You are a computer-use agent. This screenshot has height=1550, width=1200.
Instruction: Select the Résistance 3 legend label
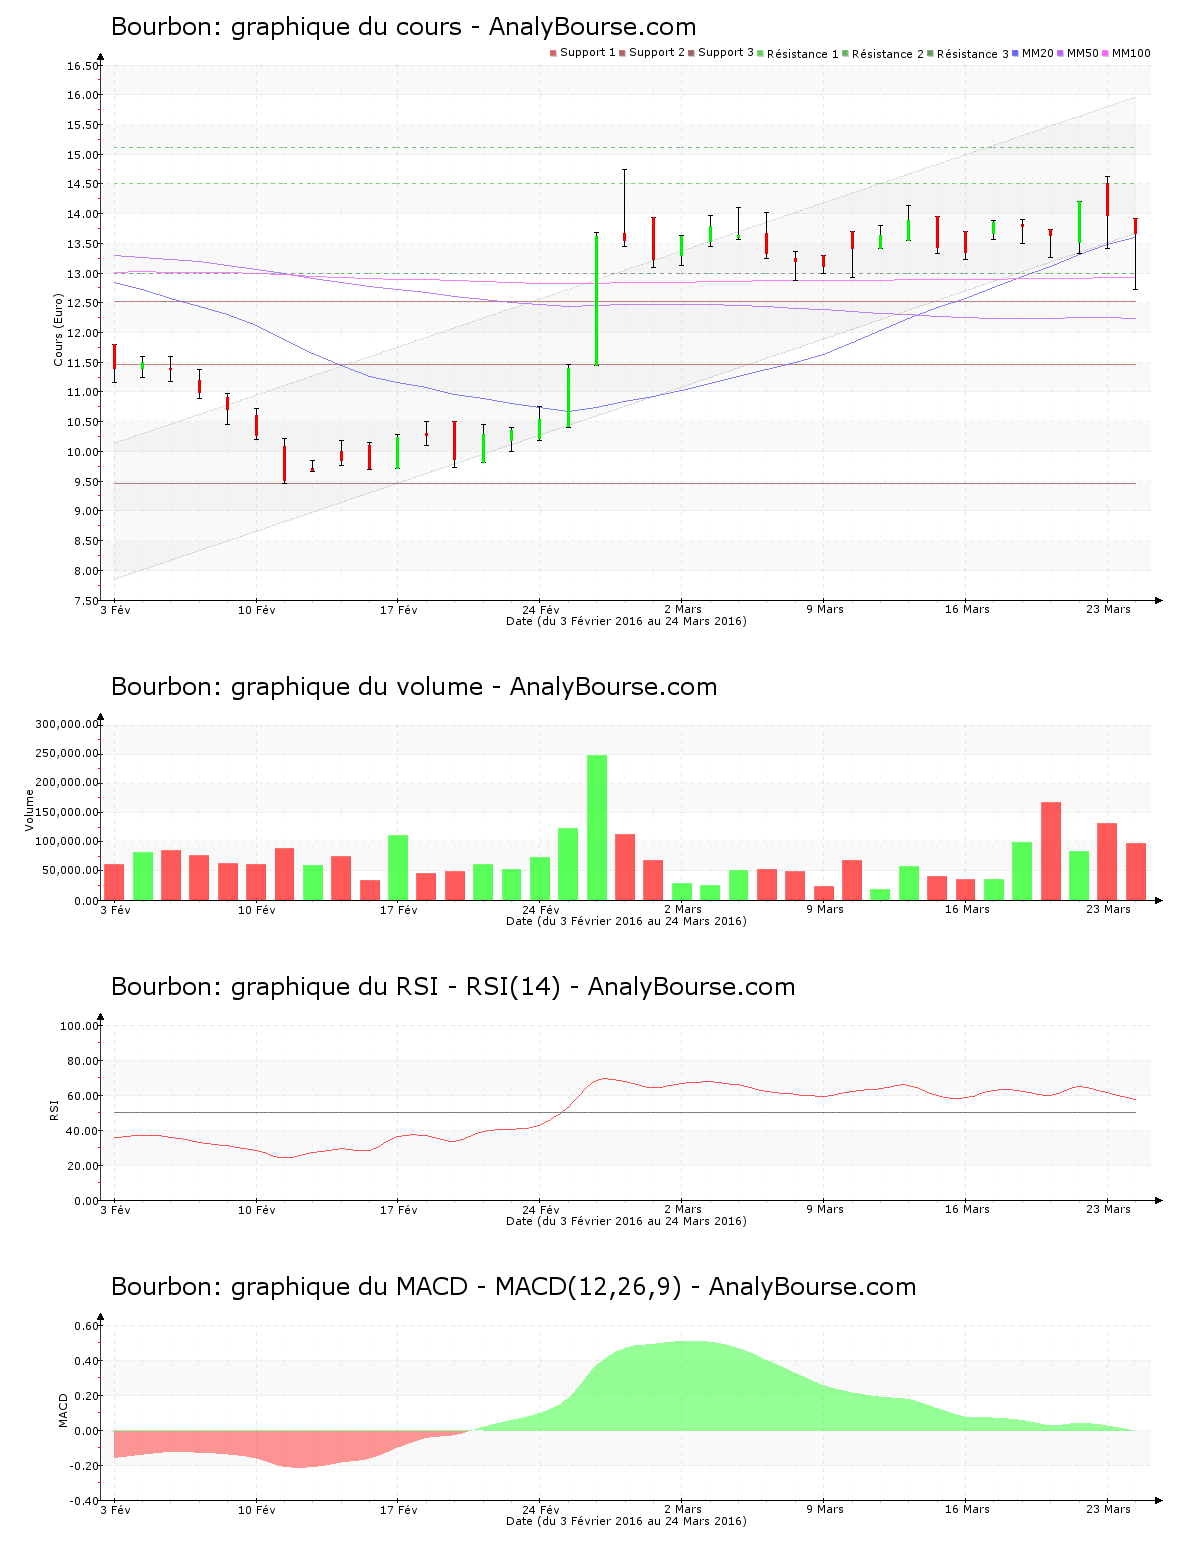tap(973, 54)
